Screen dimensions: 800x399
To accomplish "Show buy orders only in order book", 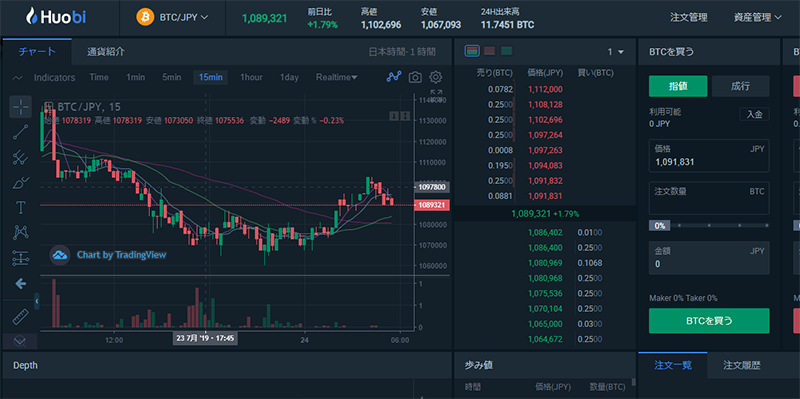I will (x=507, y=51).
